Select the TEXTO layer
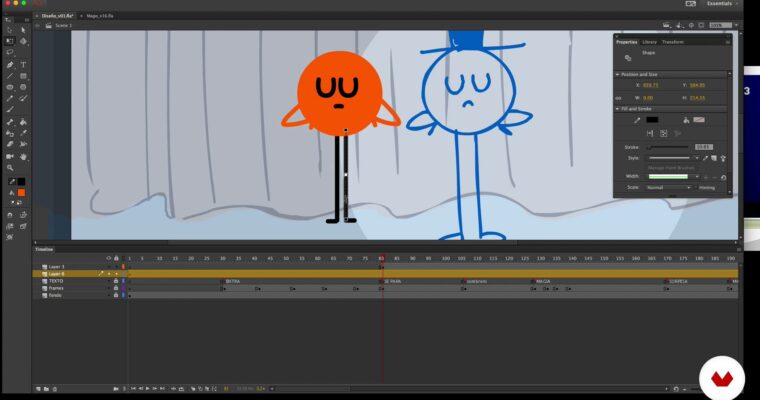760x400 pixels. click(x=56, y=281)
